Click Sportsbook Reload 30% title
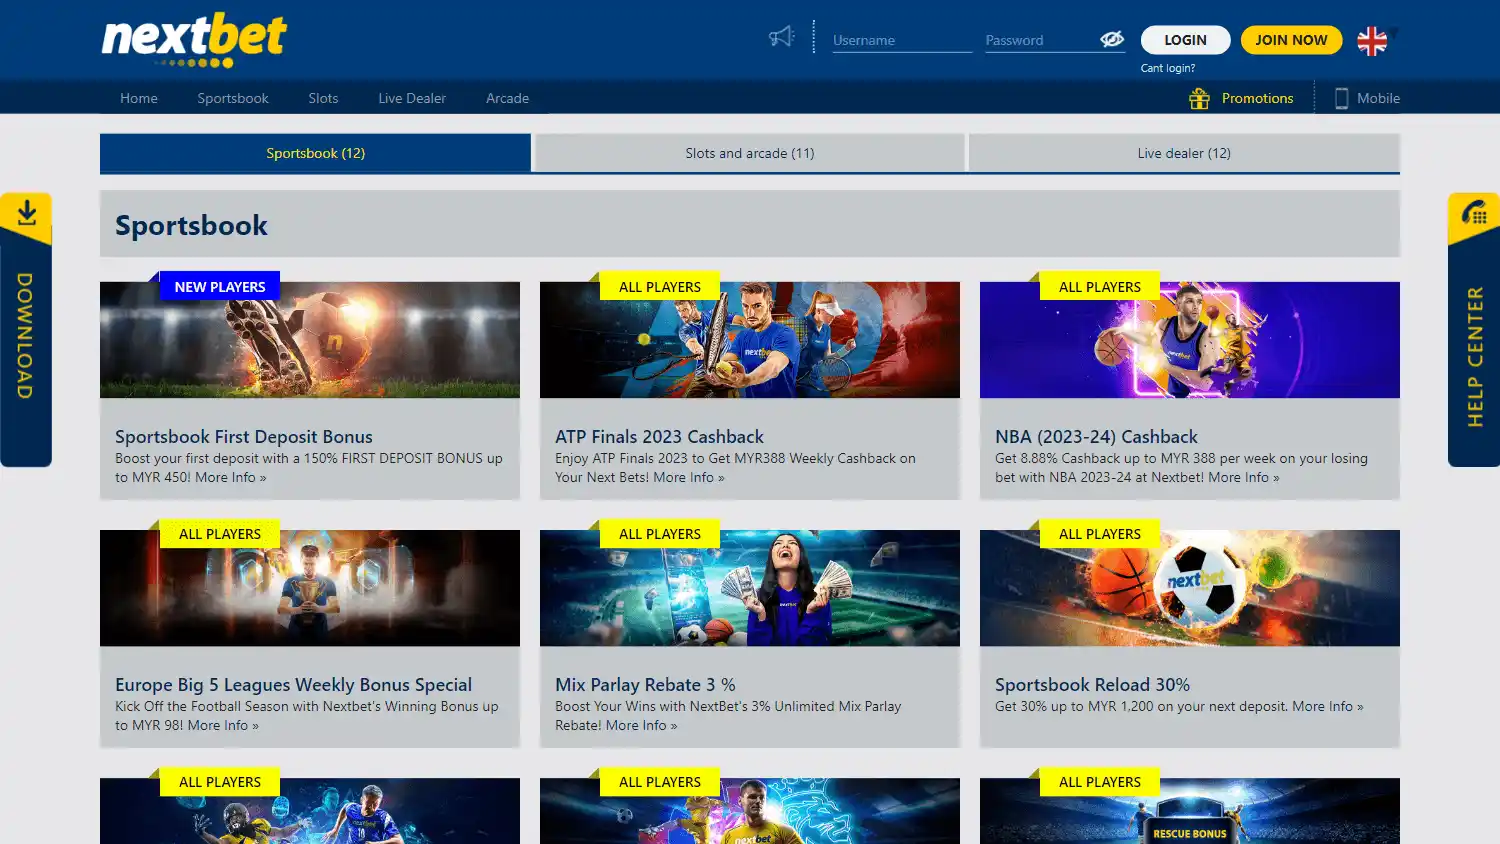Viewport: 1500px width, 844px height. coord(1092,685)
